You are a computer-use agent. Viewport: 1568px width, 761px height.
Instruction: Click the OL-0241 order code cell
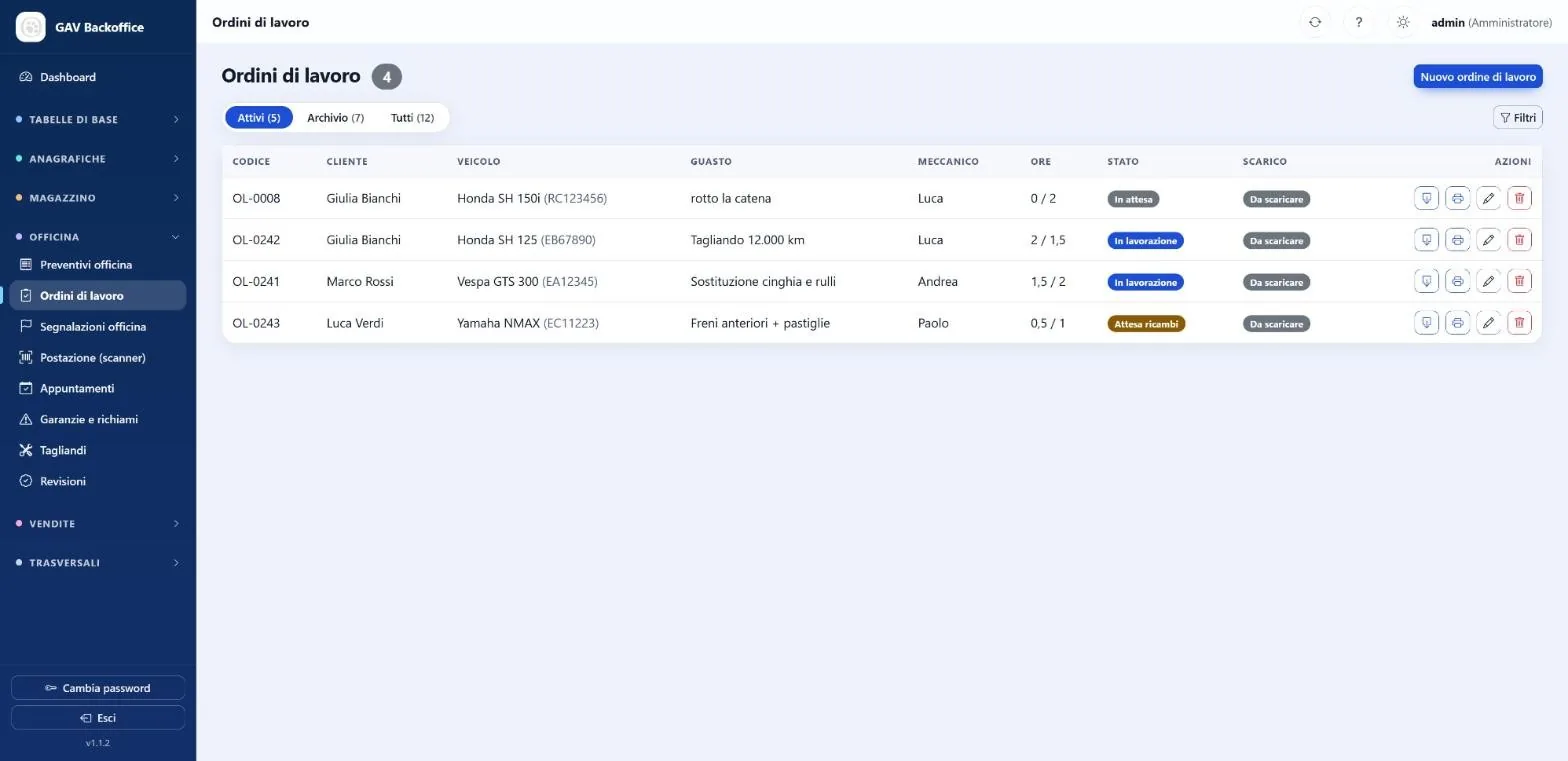[256, 282]
